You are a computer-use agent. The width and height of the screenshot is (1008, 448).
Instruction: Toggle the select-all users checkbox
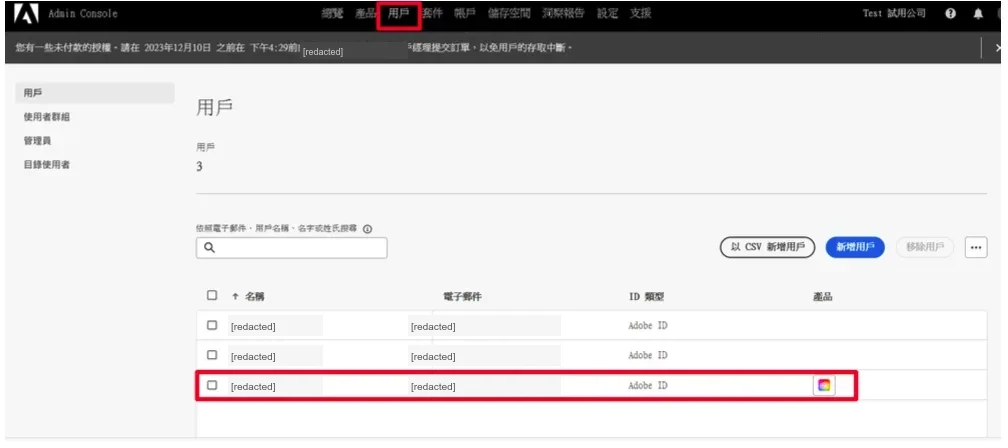pyautogui.click(x=212, y=296)
